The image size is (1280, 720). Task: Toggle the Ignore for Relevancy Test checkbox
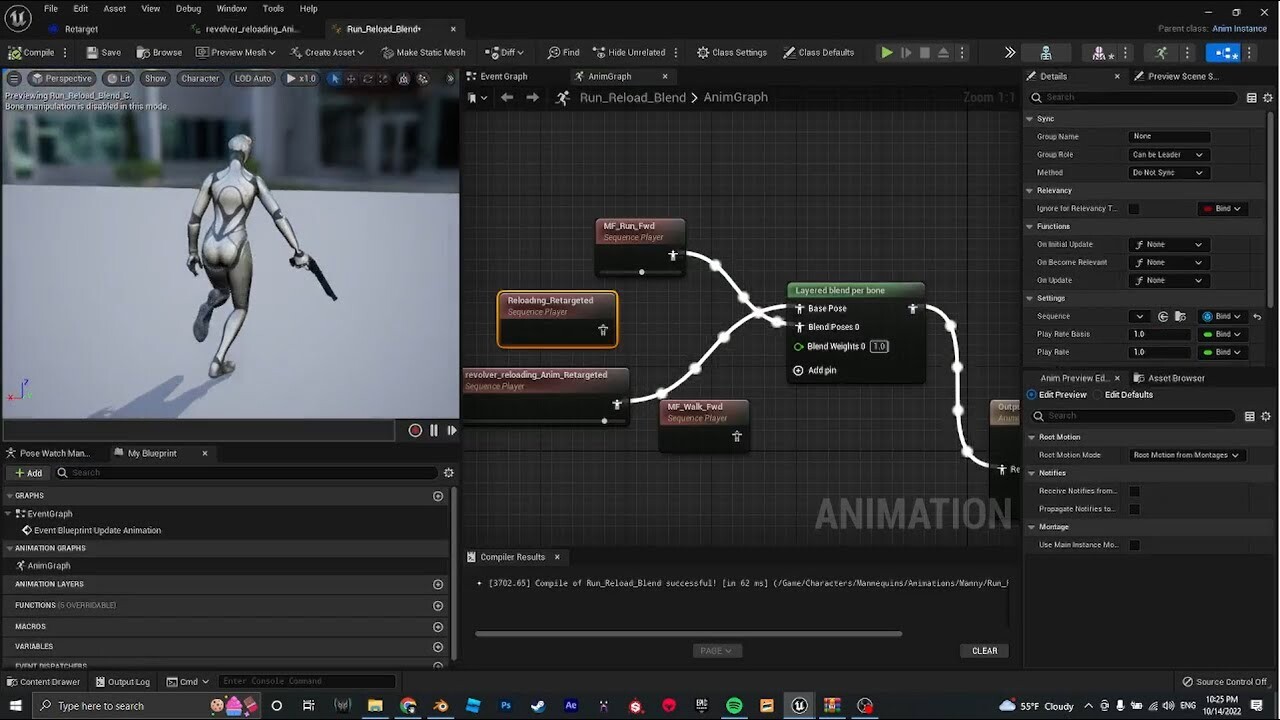click(x=1133, y=208)
